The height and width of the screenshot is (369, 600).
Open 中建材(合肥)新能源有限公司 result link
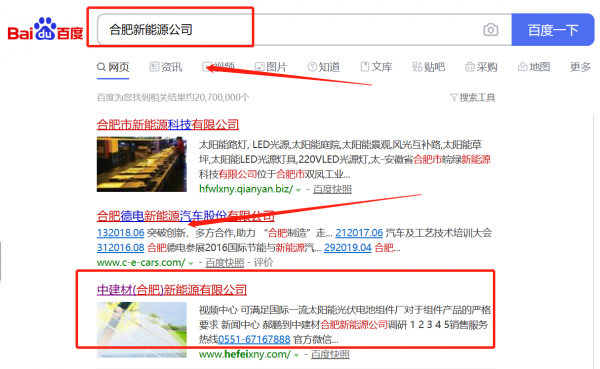[171, 290]
